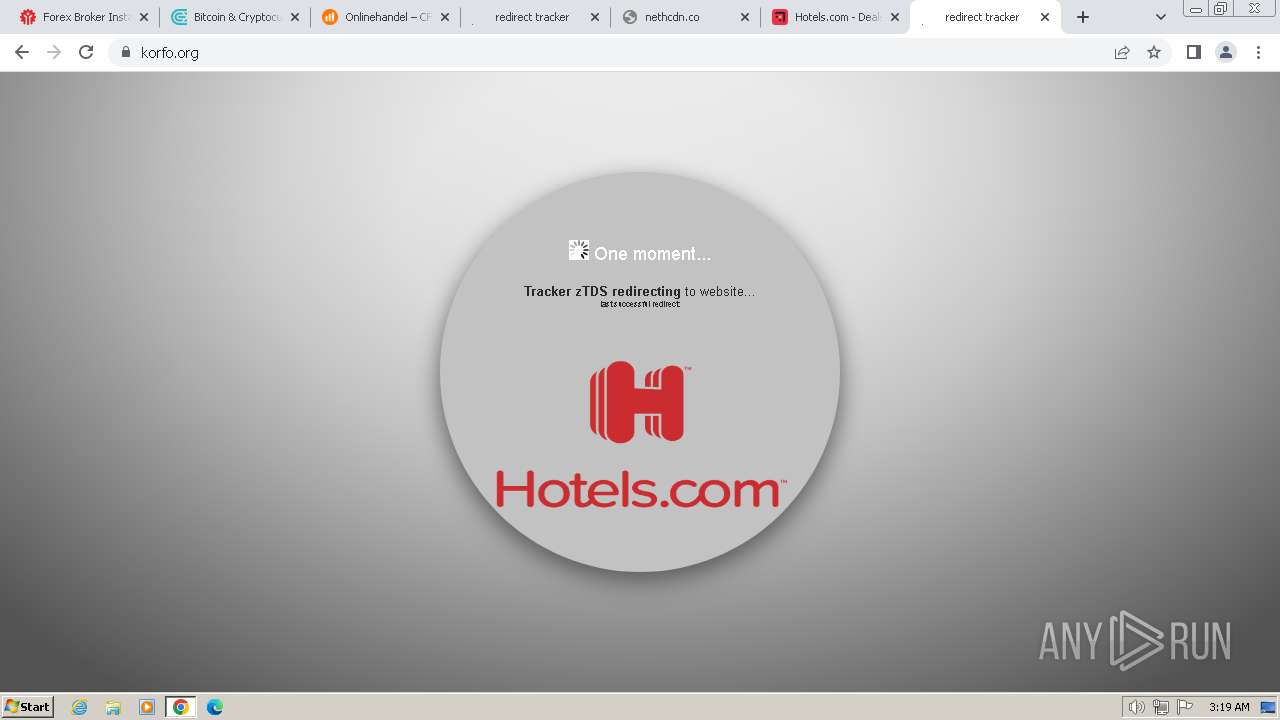Open File Explorer from taskbar

[113, 707]
